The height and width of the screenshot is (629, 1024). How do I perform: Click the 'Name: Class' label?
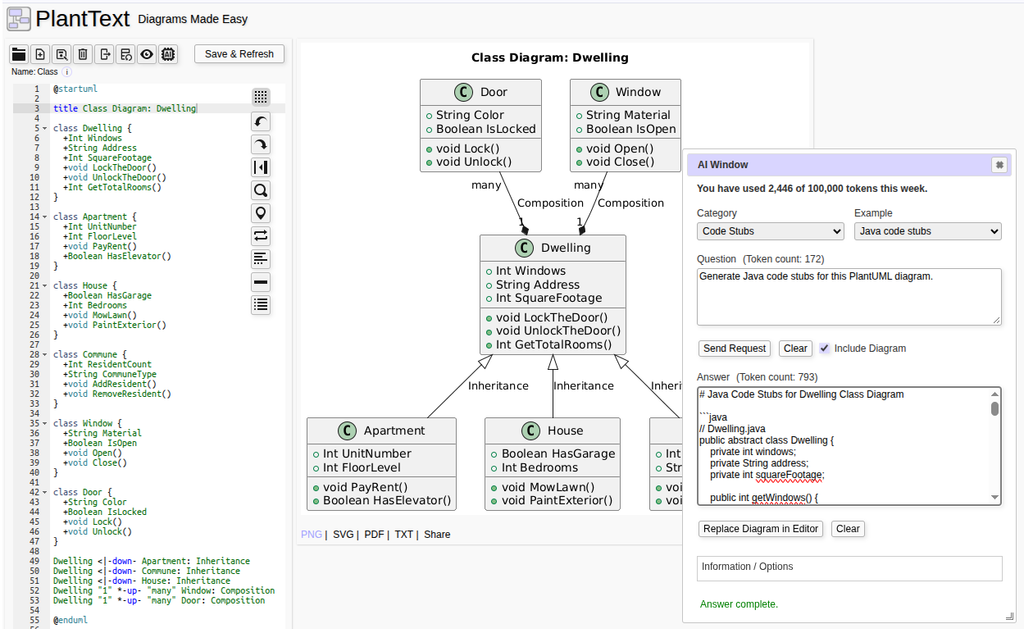pyautogui.click(x=34, y=72)
